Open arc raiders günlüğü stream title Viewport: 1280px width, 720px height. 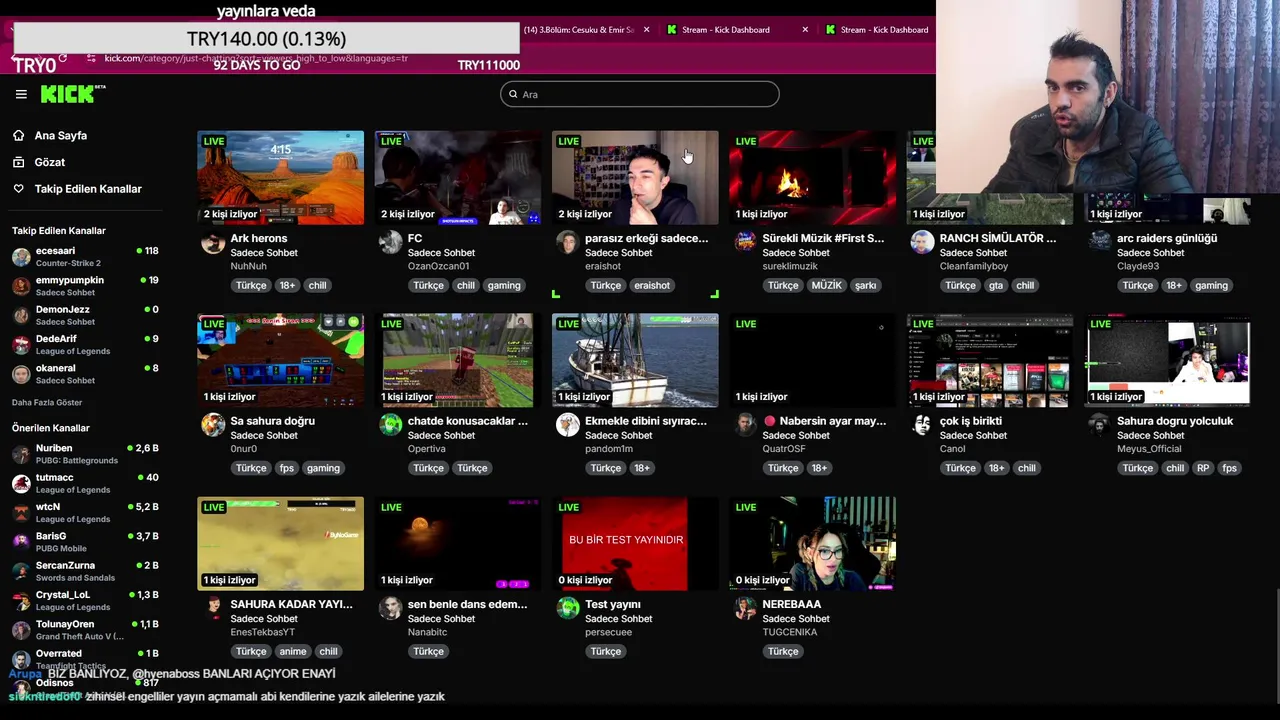coord(1167,238)
